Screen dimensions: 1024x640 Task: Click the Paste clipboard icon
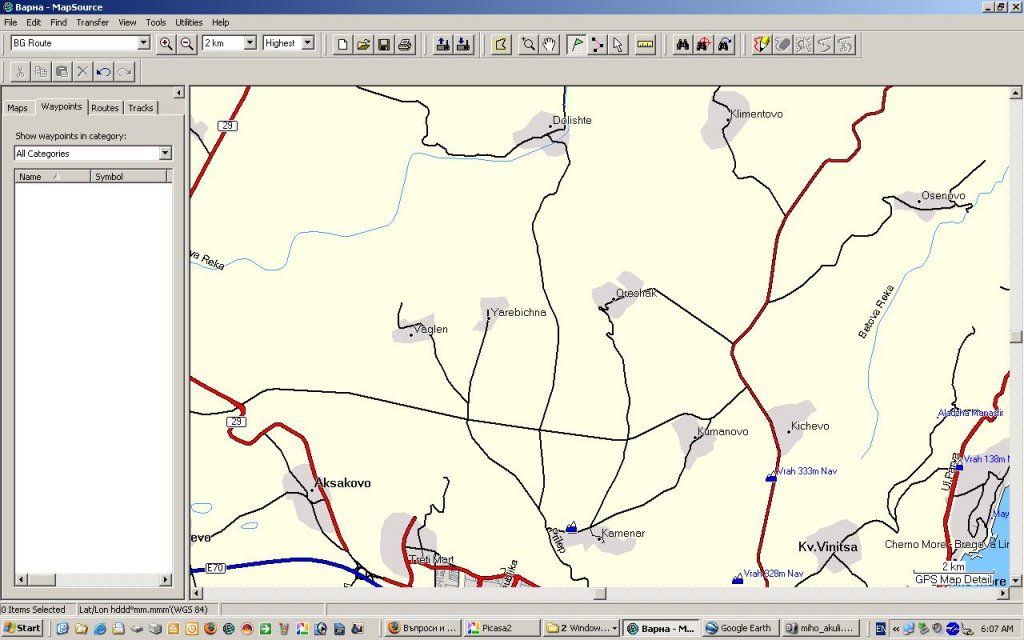pyautogui.click(x=61, y=71)
